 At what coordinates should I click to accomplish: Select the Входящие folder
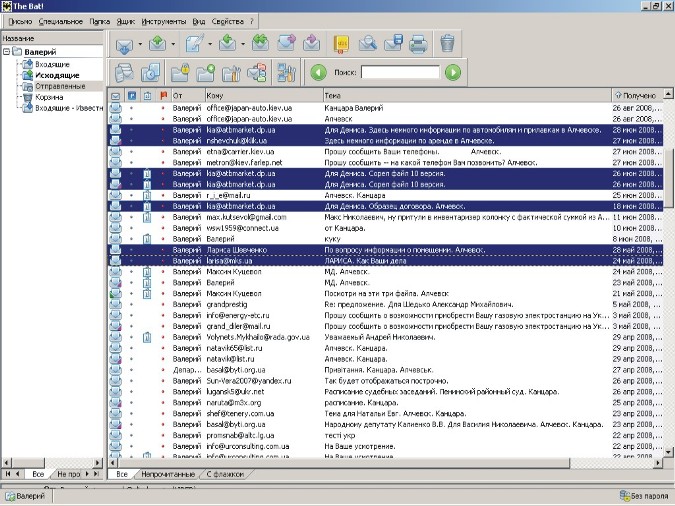[52, 64]
